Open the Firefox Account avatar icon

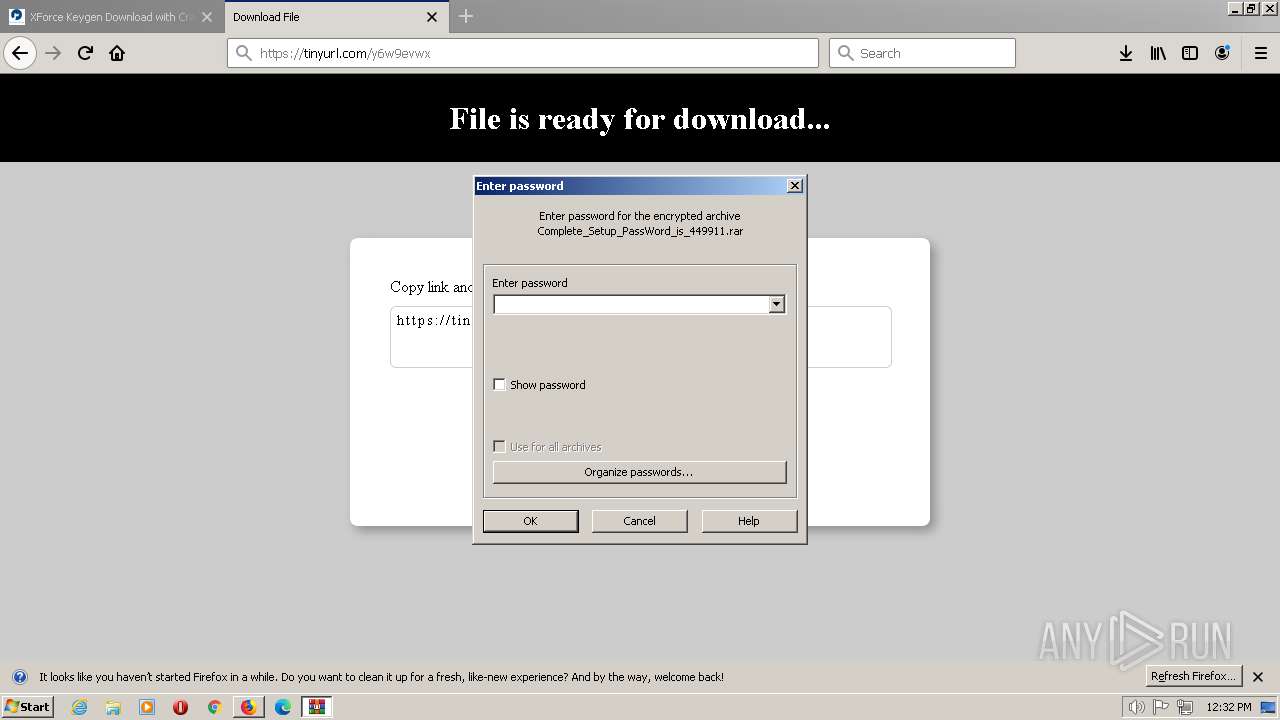[1222, 53]
